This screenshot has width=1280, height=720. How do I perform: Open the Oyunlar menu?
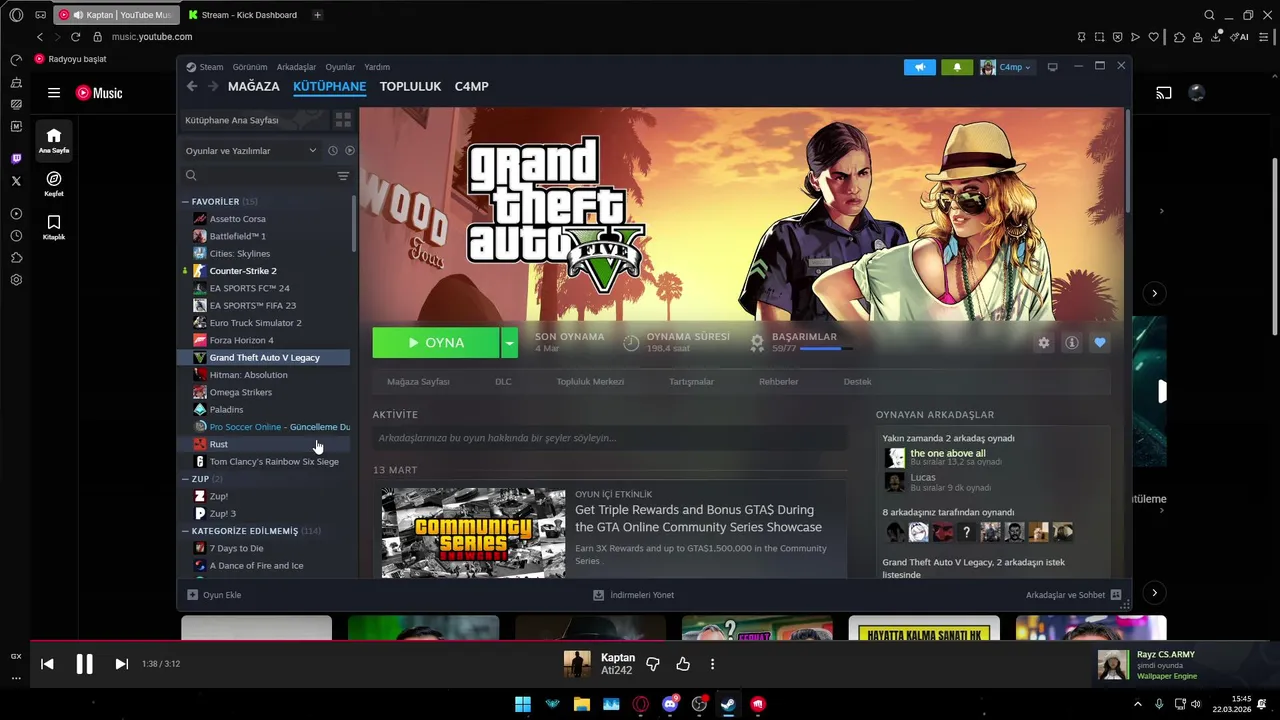coord(340,67)
